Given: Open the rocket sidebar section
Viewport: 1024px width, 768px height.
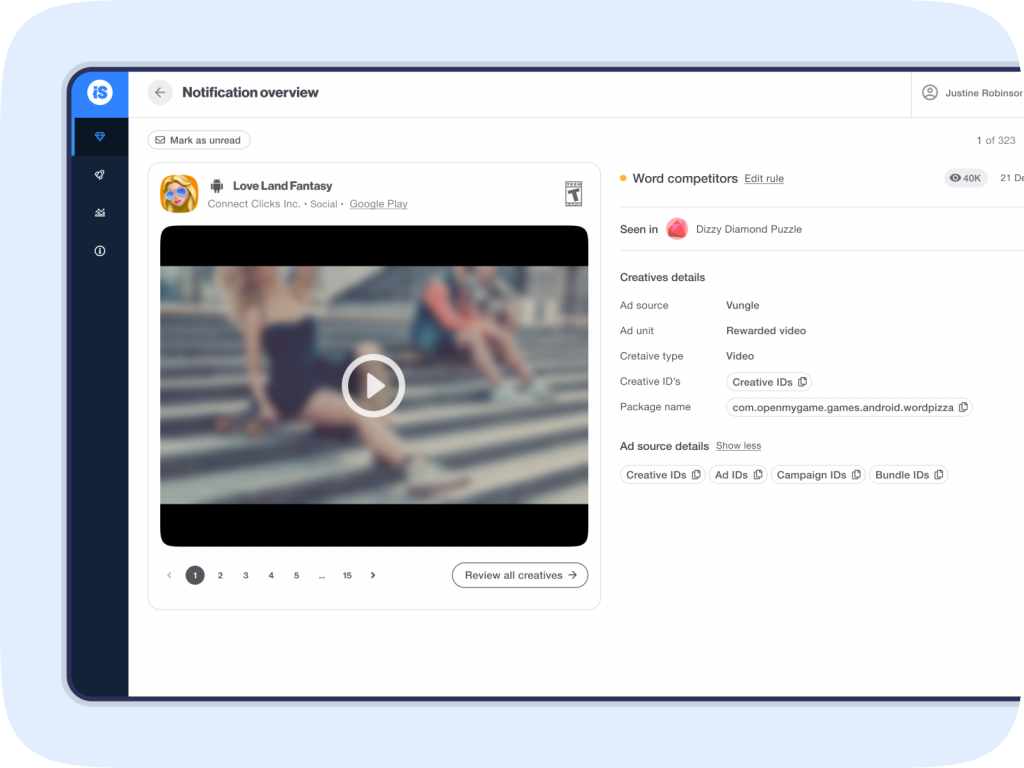Looking at the screenshot, I should [x=100, y=174].
